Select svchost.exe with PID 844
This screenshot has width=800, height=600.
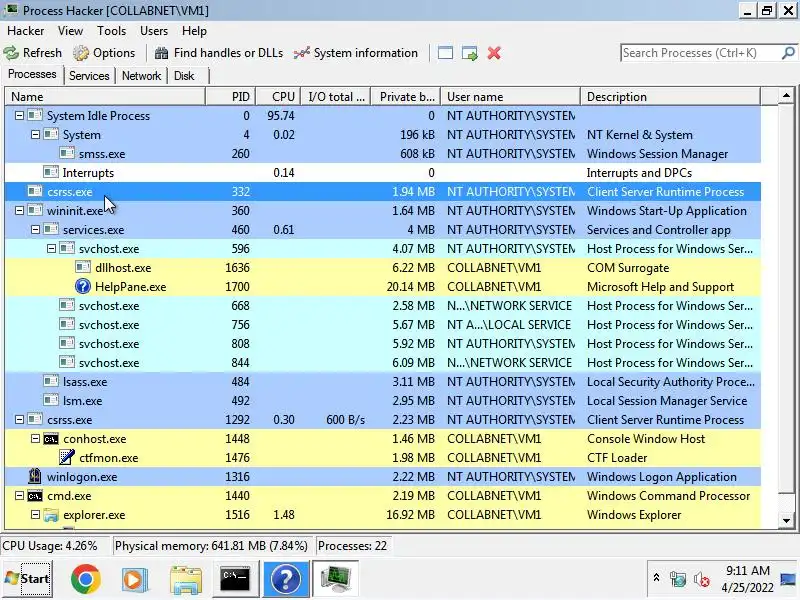coord(383,363)
